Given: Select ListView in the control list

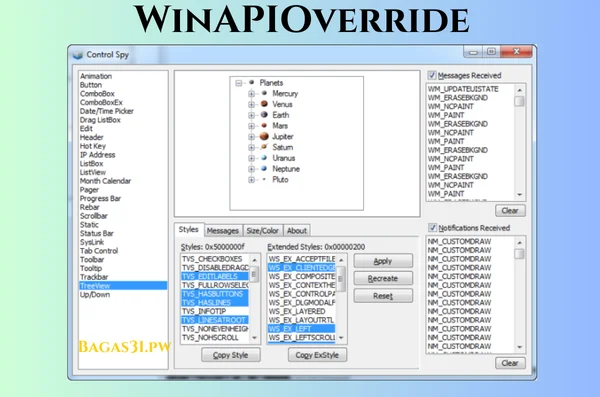Looking at the screenshot, I should tap(93, 172).
